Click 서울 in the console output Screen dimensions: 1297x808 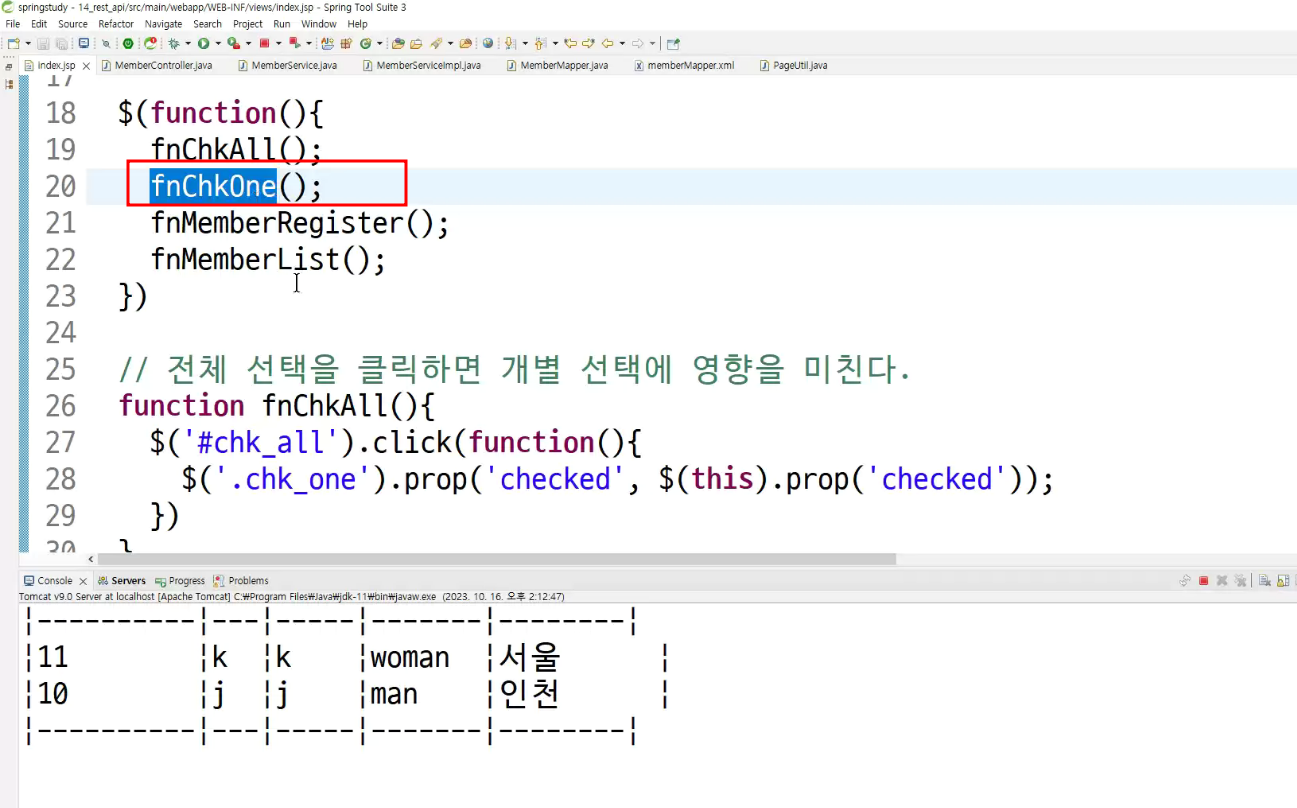coord(530,658)
